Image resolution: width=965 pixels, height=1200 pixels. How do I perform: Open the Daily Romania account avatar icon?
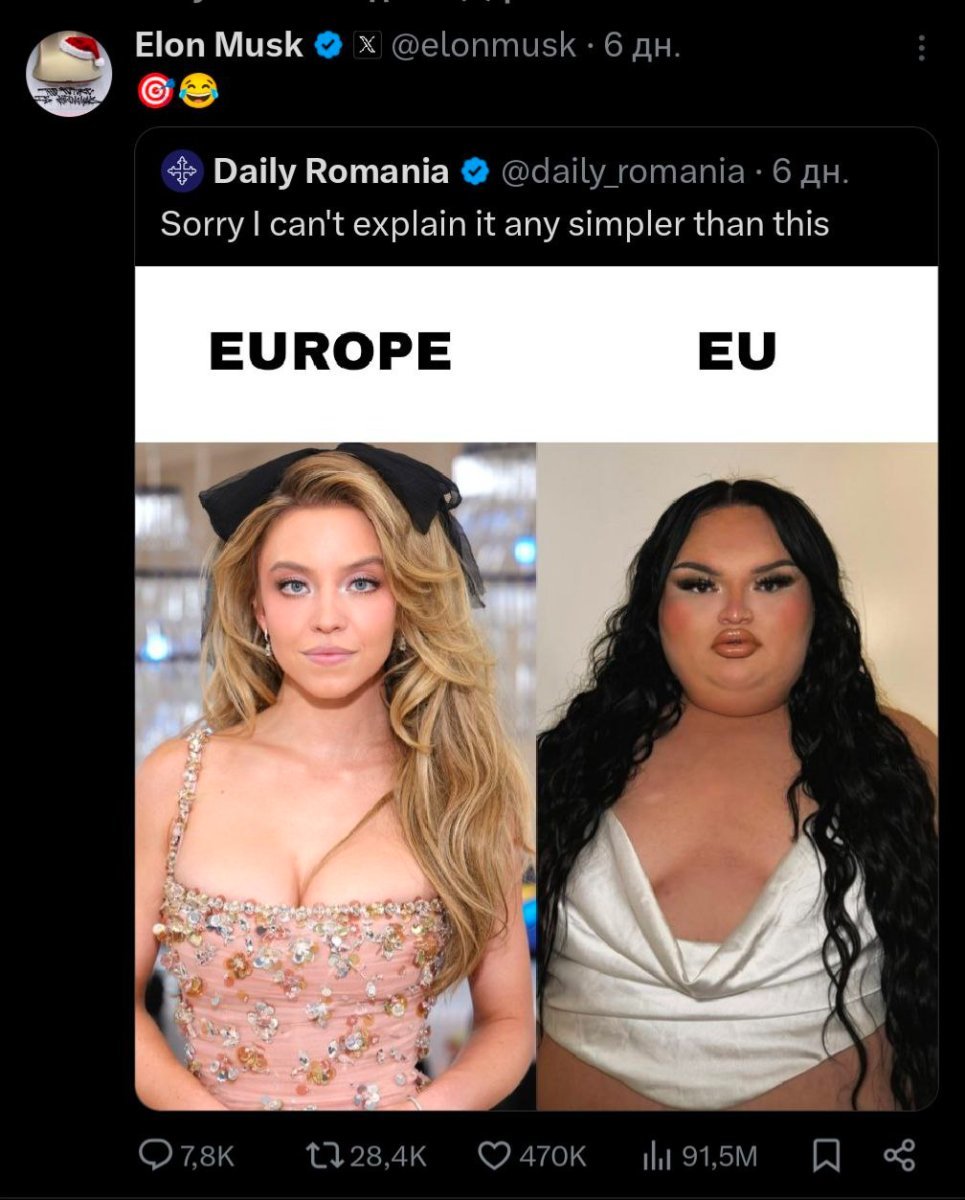click(182, 171)
